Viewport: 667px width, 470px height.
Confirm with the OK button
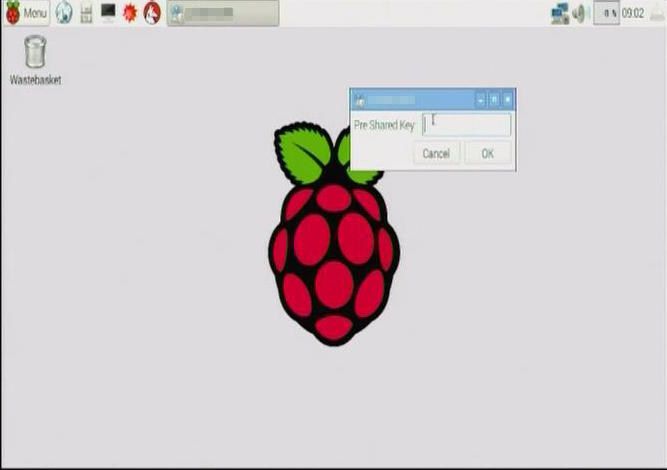click(x=488, y=153)
